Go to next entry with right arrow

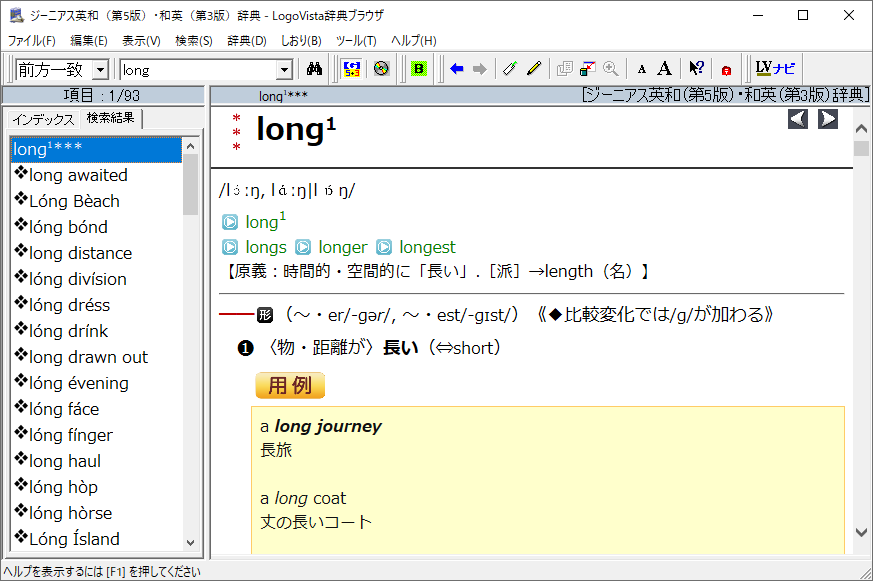point(828,120)
